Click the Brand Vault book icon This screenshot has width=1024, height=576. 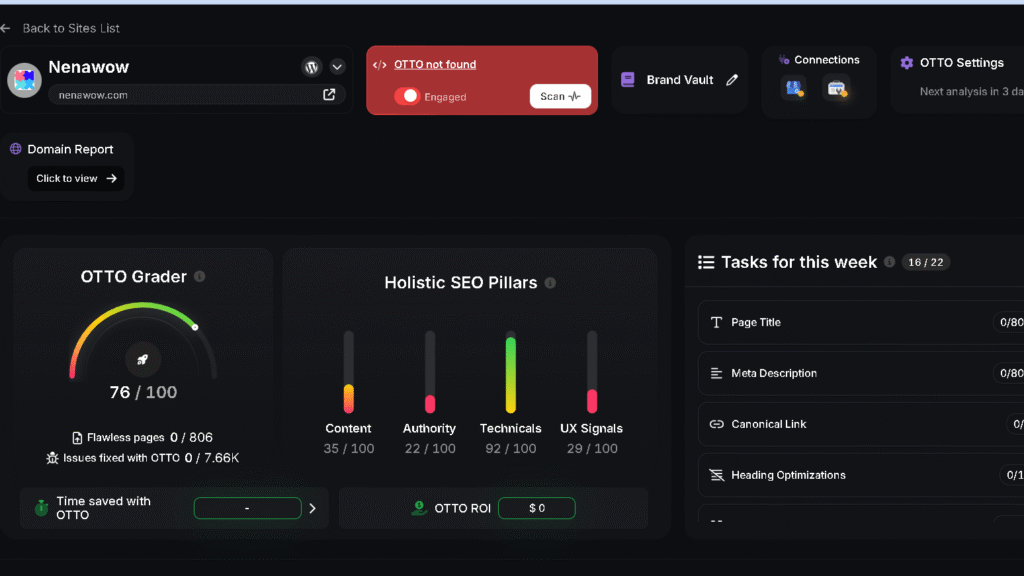tap(628, 80)
